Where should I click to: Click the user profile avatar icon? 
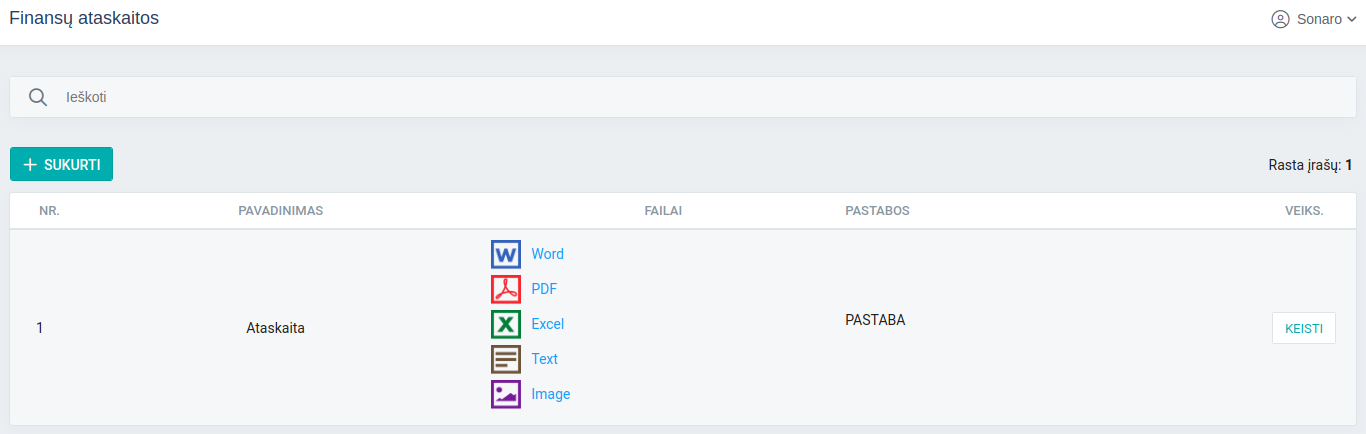(1280, 19)
